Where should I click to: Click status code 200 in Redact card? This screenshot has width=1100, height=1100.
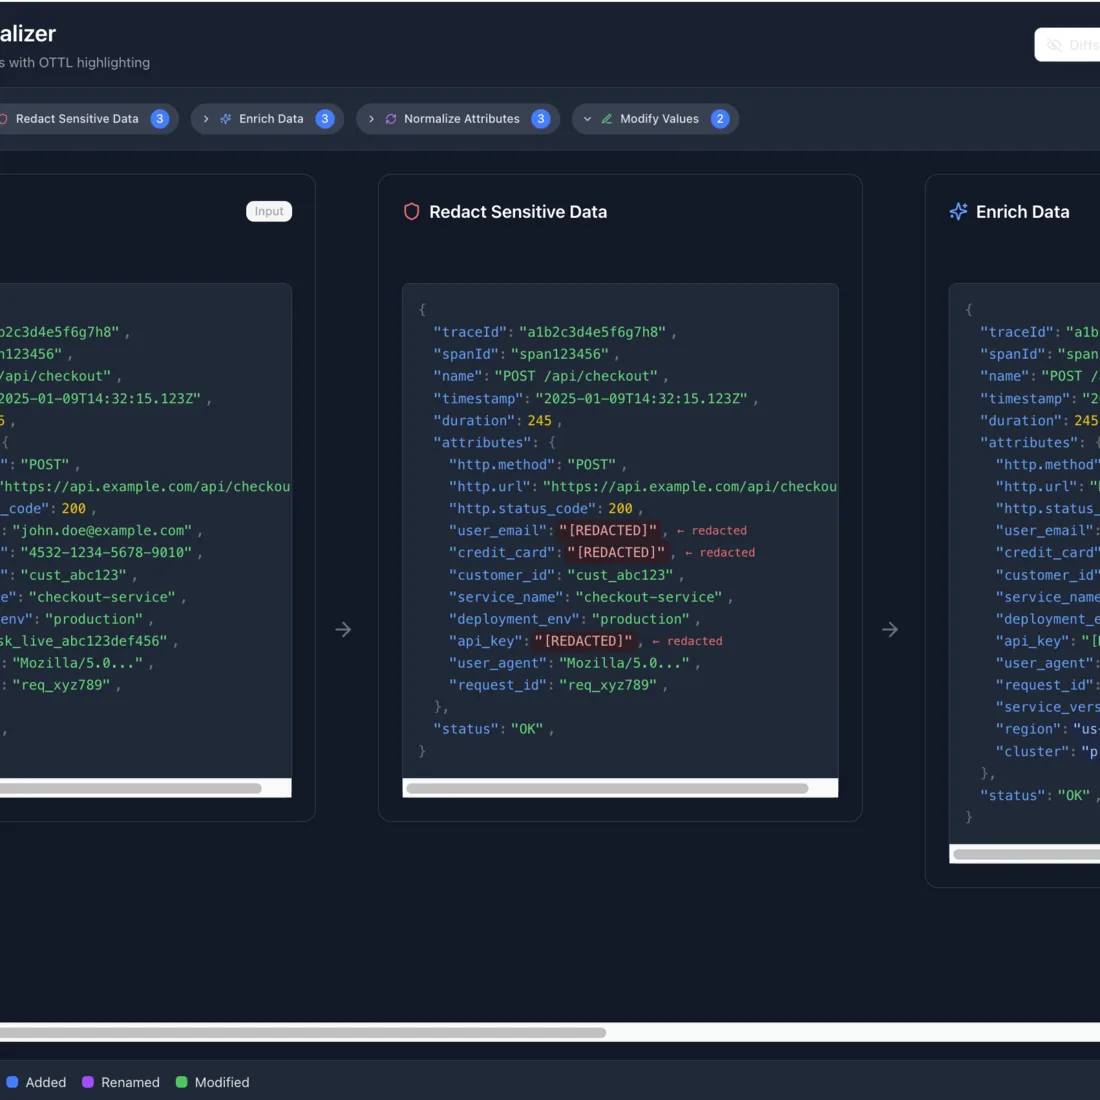(620, 508)
